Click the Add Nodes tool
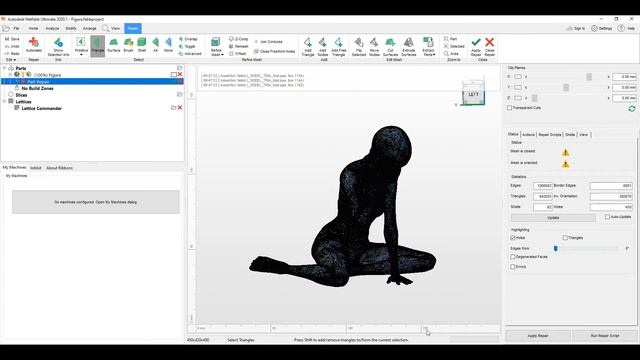 [x=322, y=47]
